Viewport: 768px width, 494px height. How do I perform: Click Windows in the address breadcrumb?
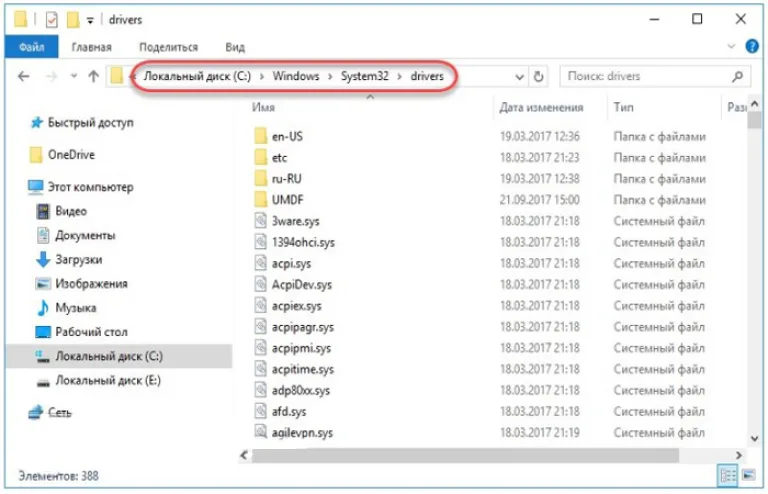point(296,76)
